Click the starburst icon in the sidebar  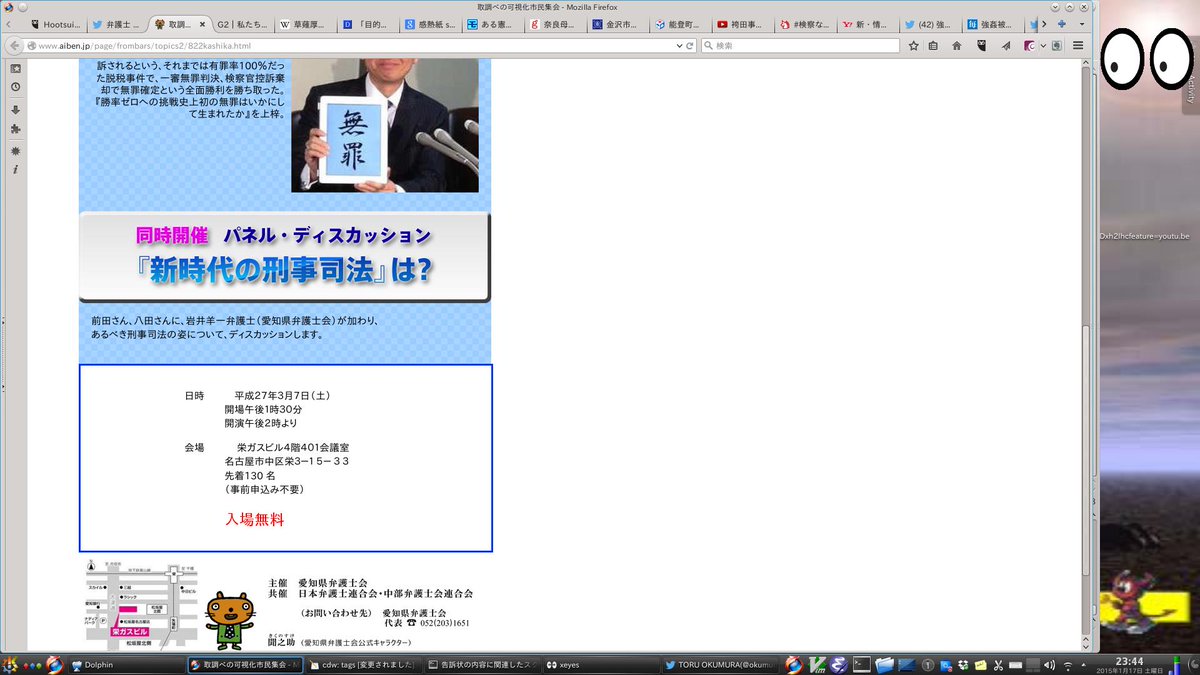tap(15, 149)
